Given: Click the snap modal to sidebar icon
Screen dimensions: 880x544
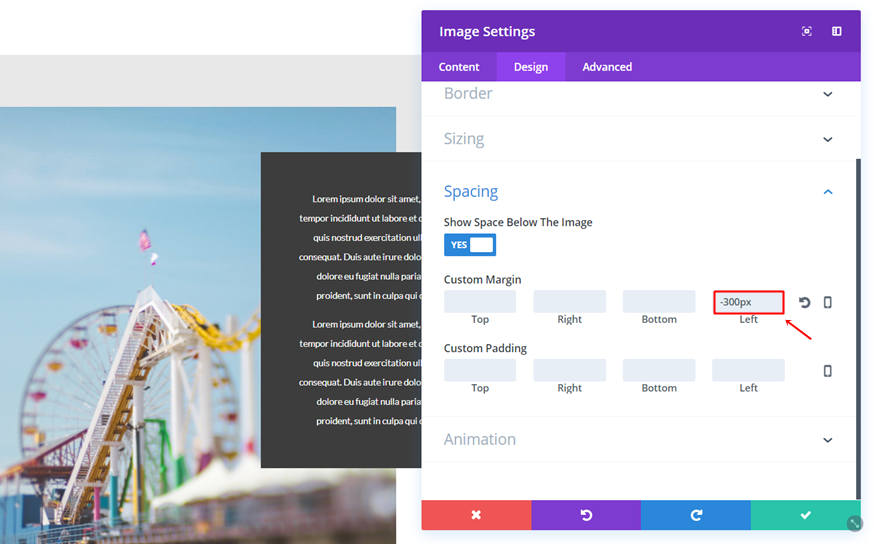Looking at the screenshot, I should pos(836,31).
